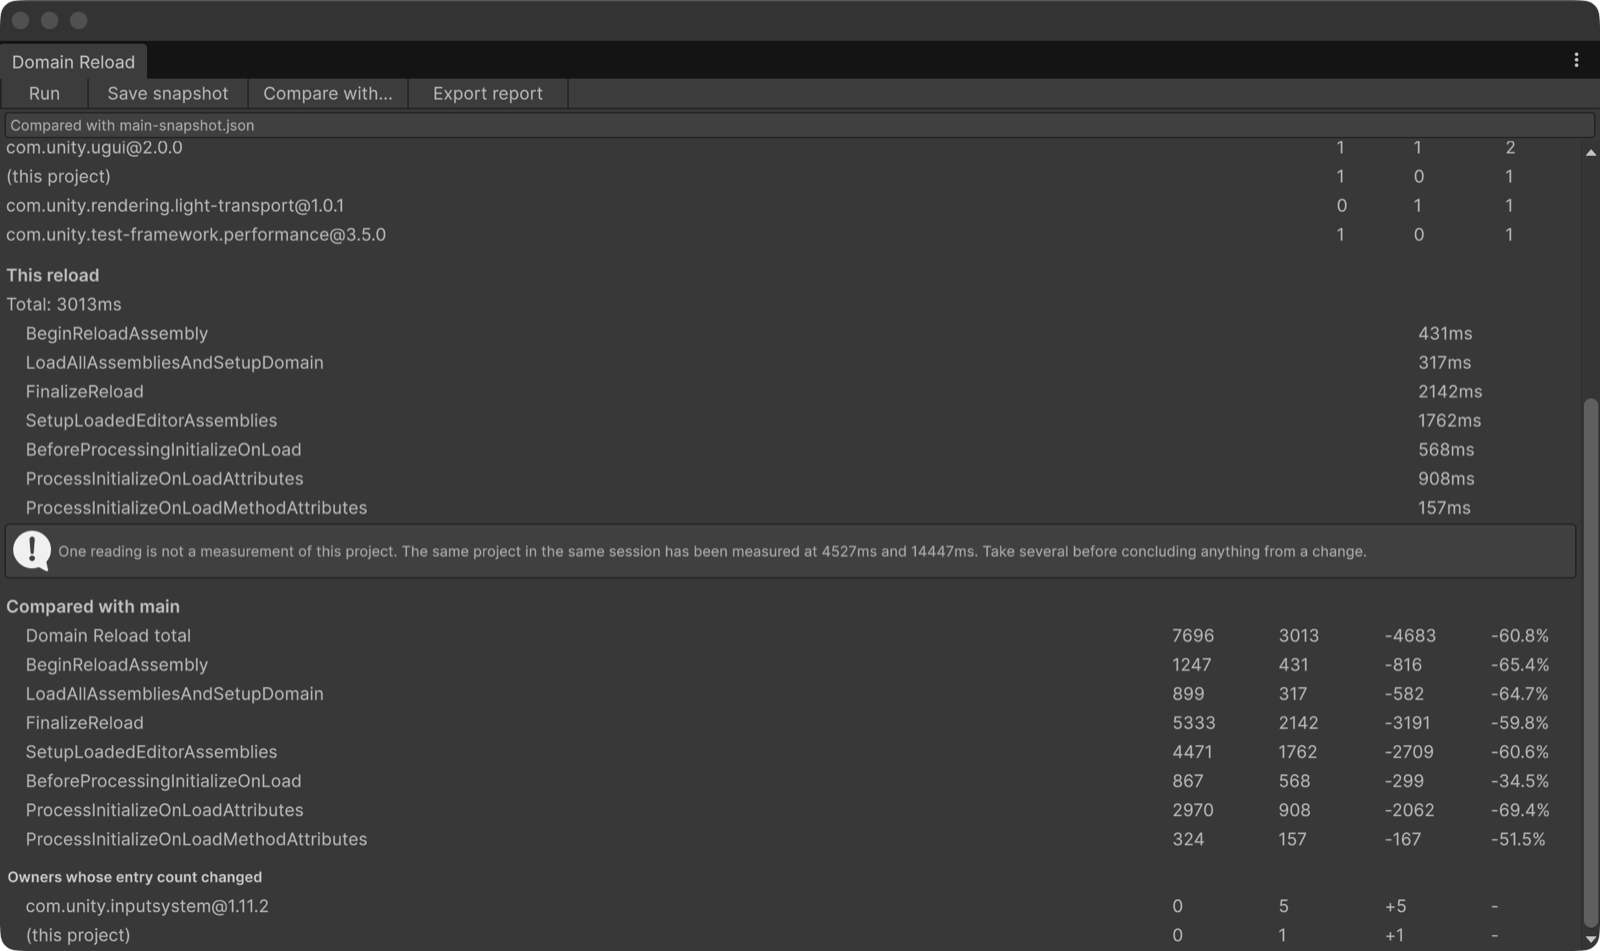The height and width of the screenshot is (951, 1600).
Task: Click the warning exclamation icon in the notice
Action: coord(32,550)
